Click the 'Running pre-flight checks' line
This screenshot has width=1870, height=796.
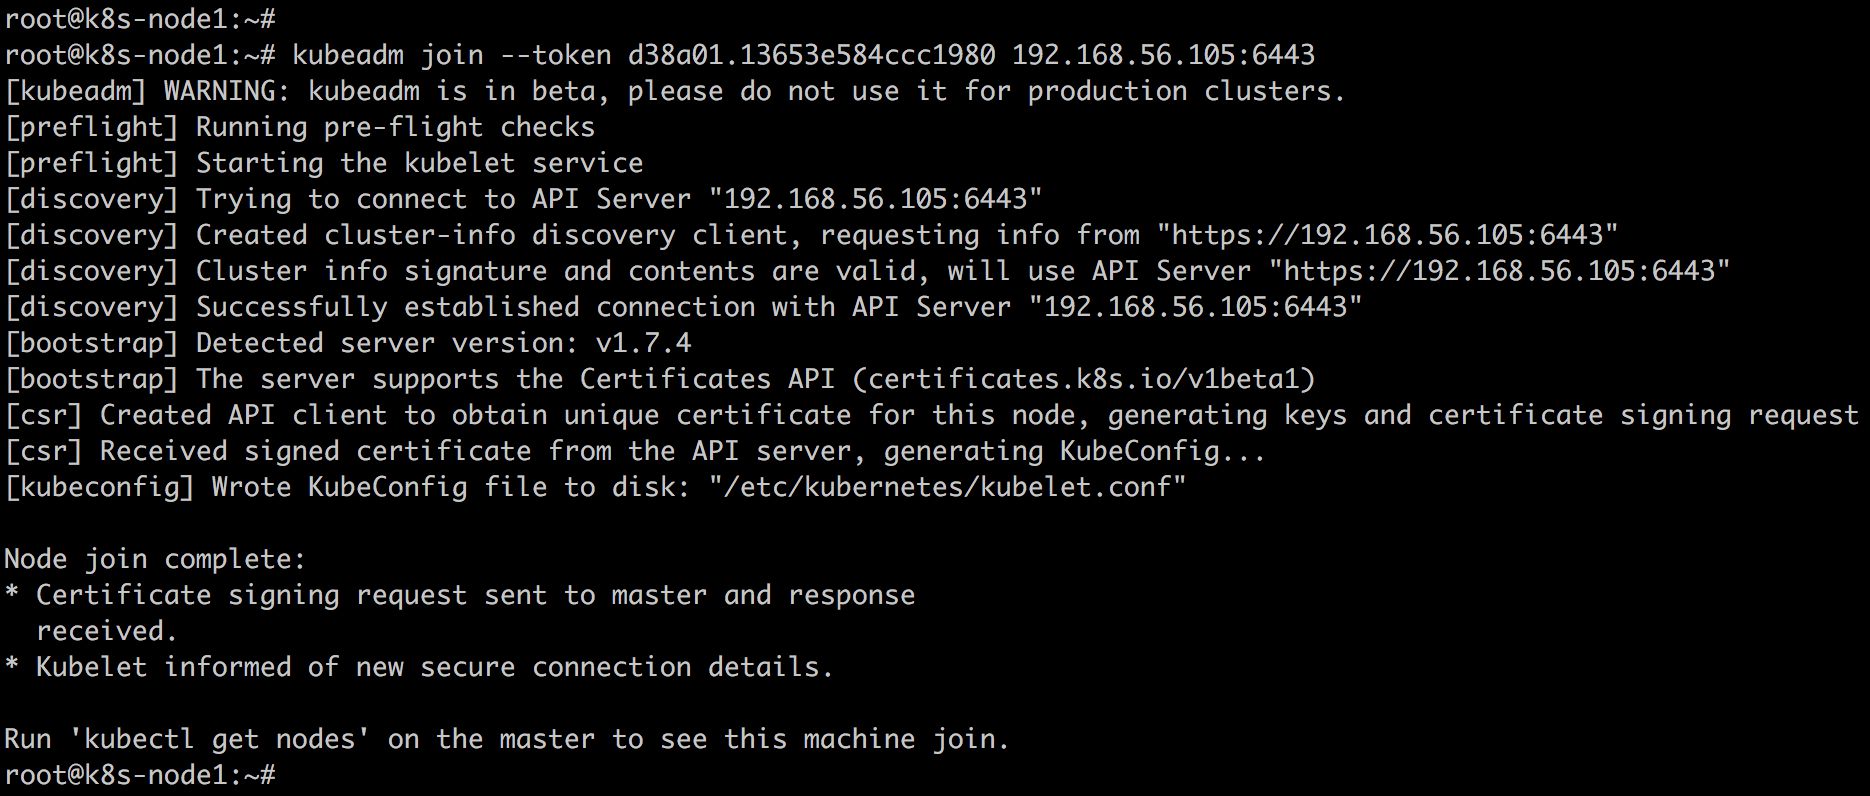(x=299, y=127)
